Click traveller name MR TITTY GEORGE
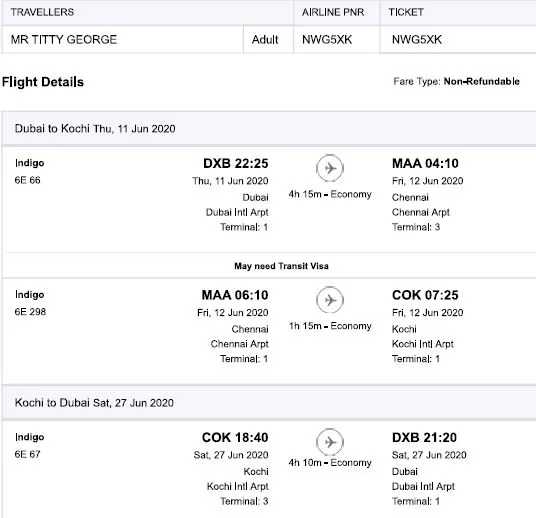Viewport: 536px width, 518px height. coord(64,40)
